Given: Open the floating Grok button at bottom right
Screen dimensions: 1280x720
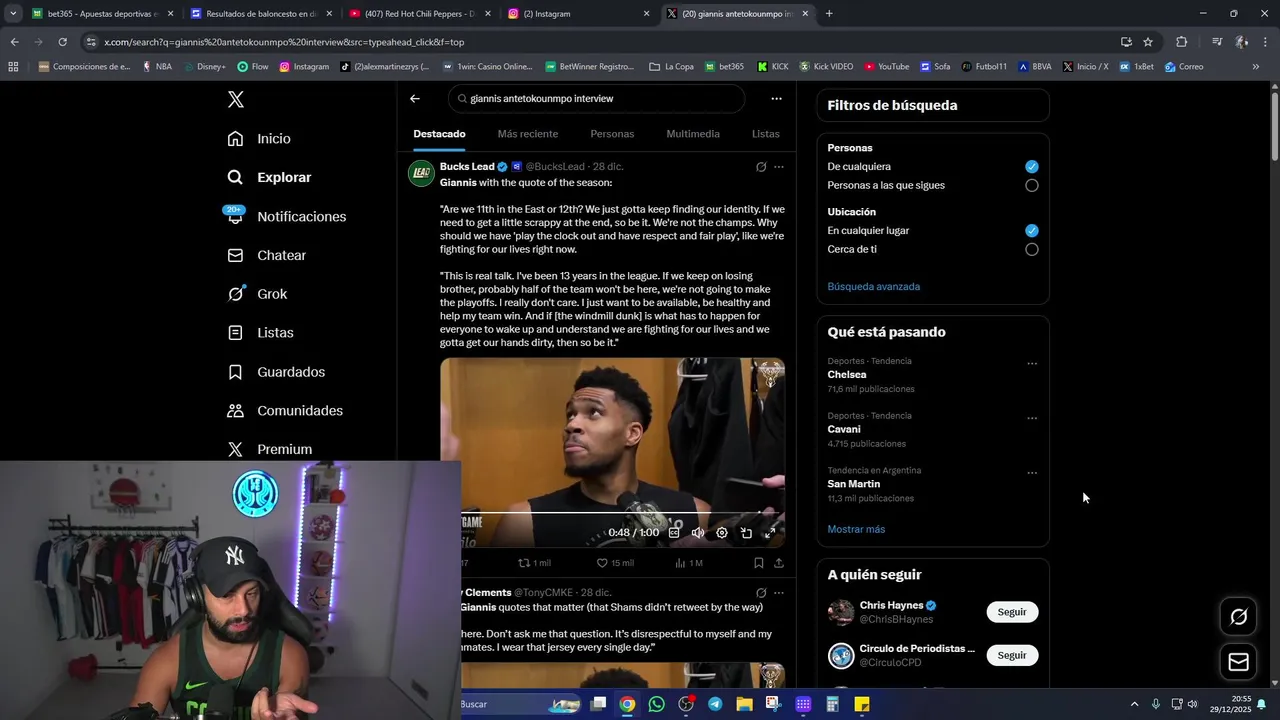Looking at the screenshot, I should [1238, 617].
